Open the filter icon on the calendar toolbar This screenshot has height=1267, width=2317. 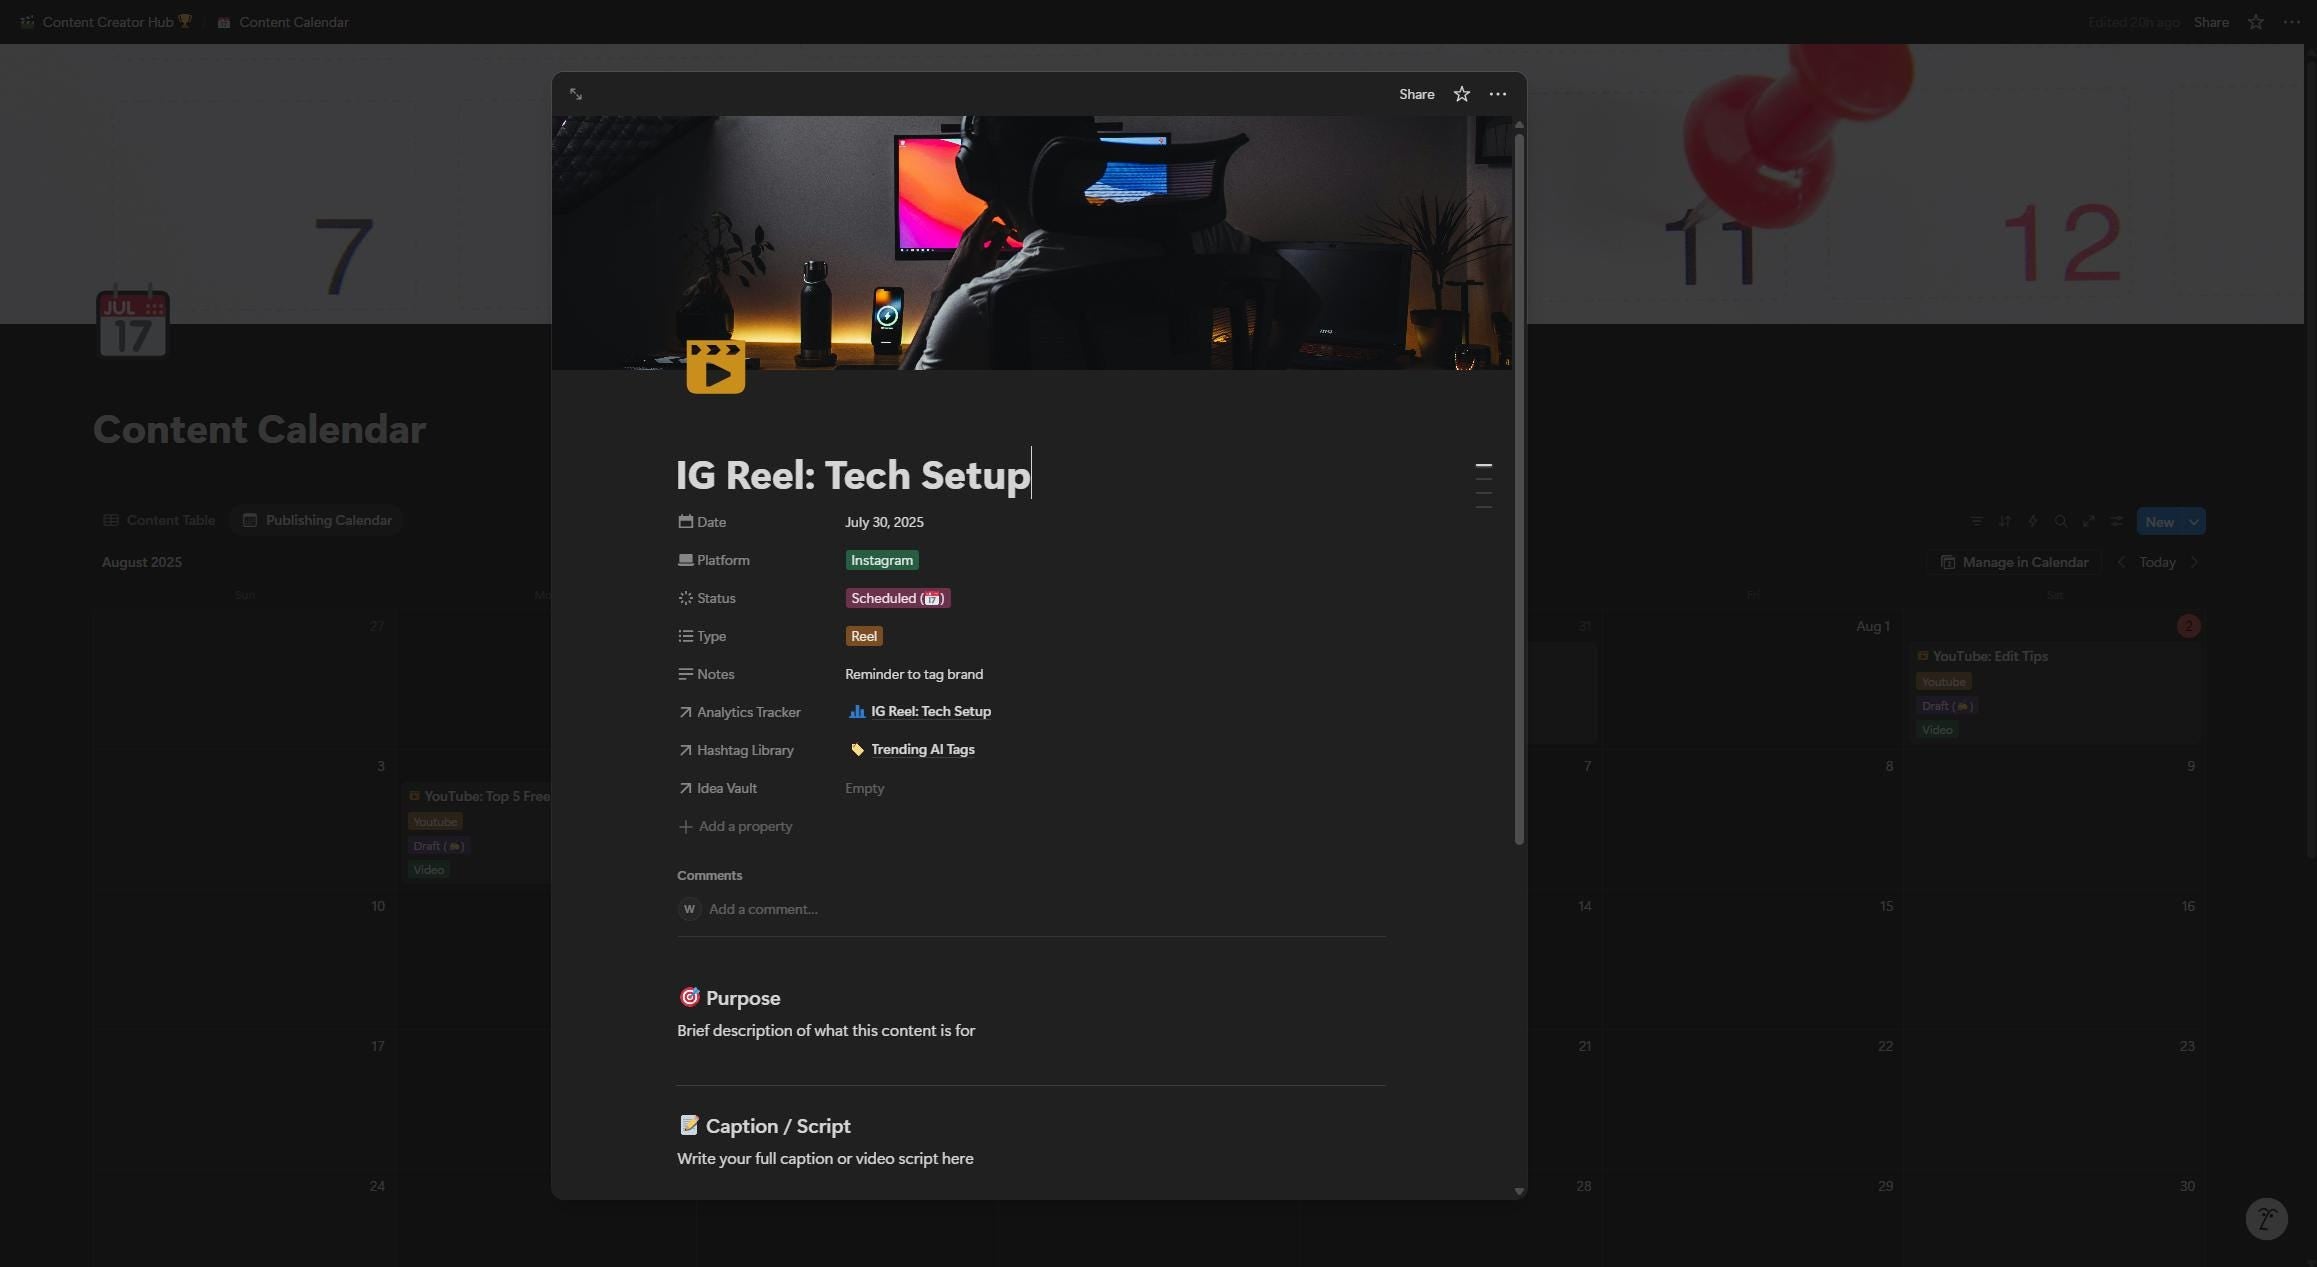coord(1977,521)
